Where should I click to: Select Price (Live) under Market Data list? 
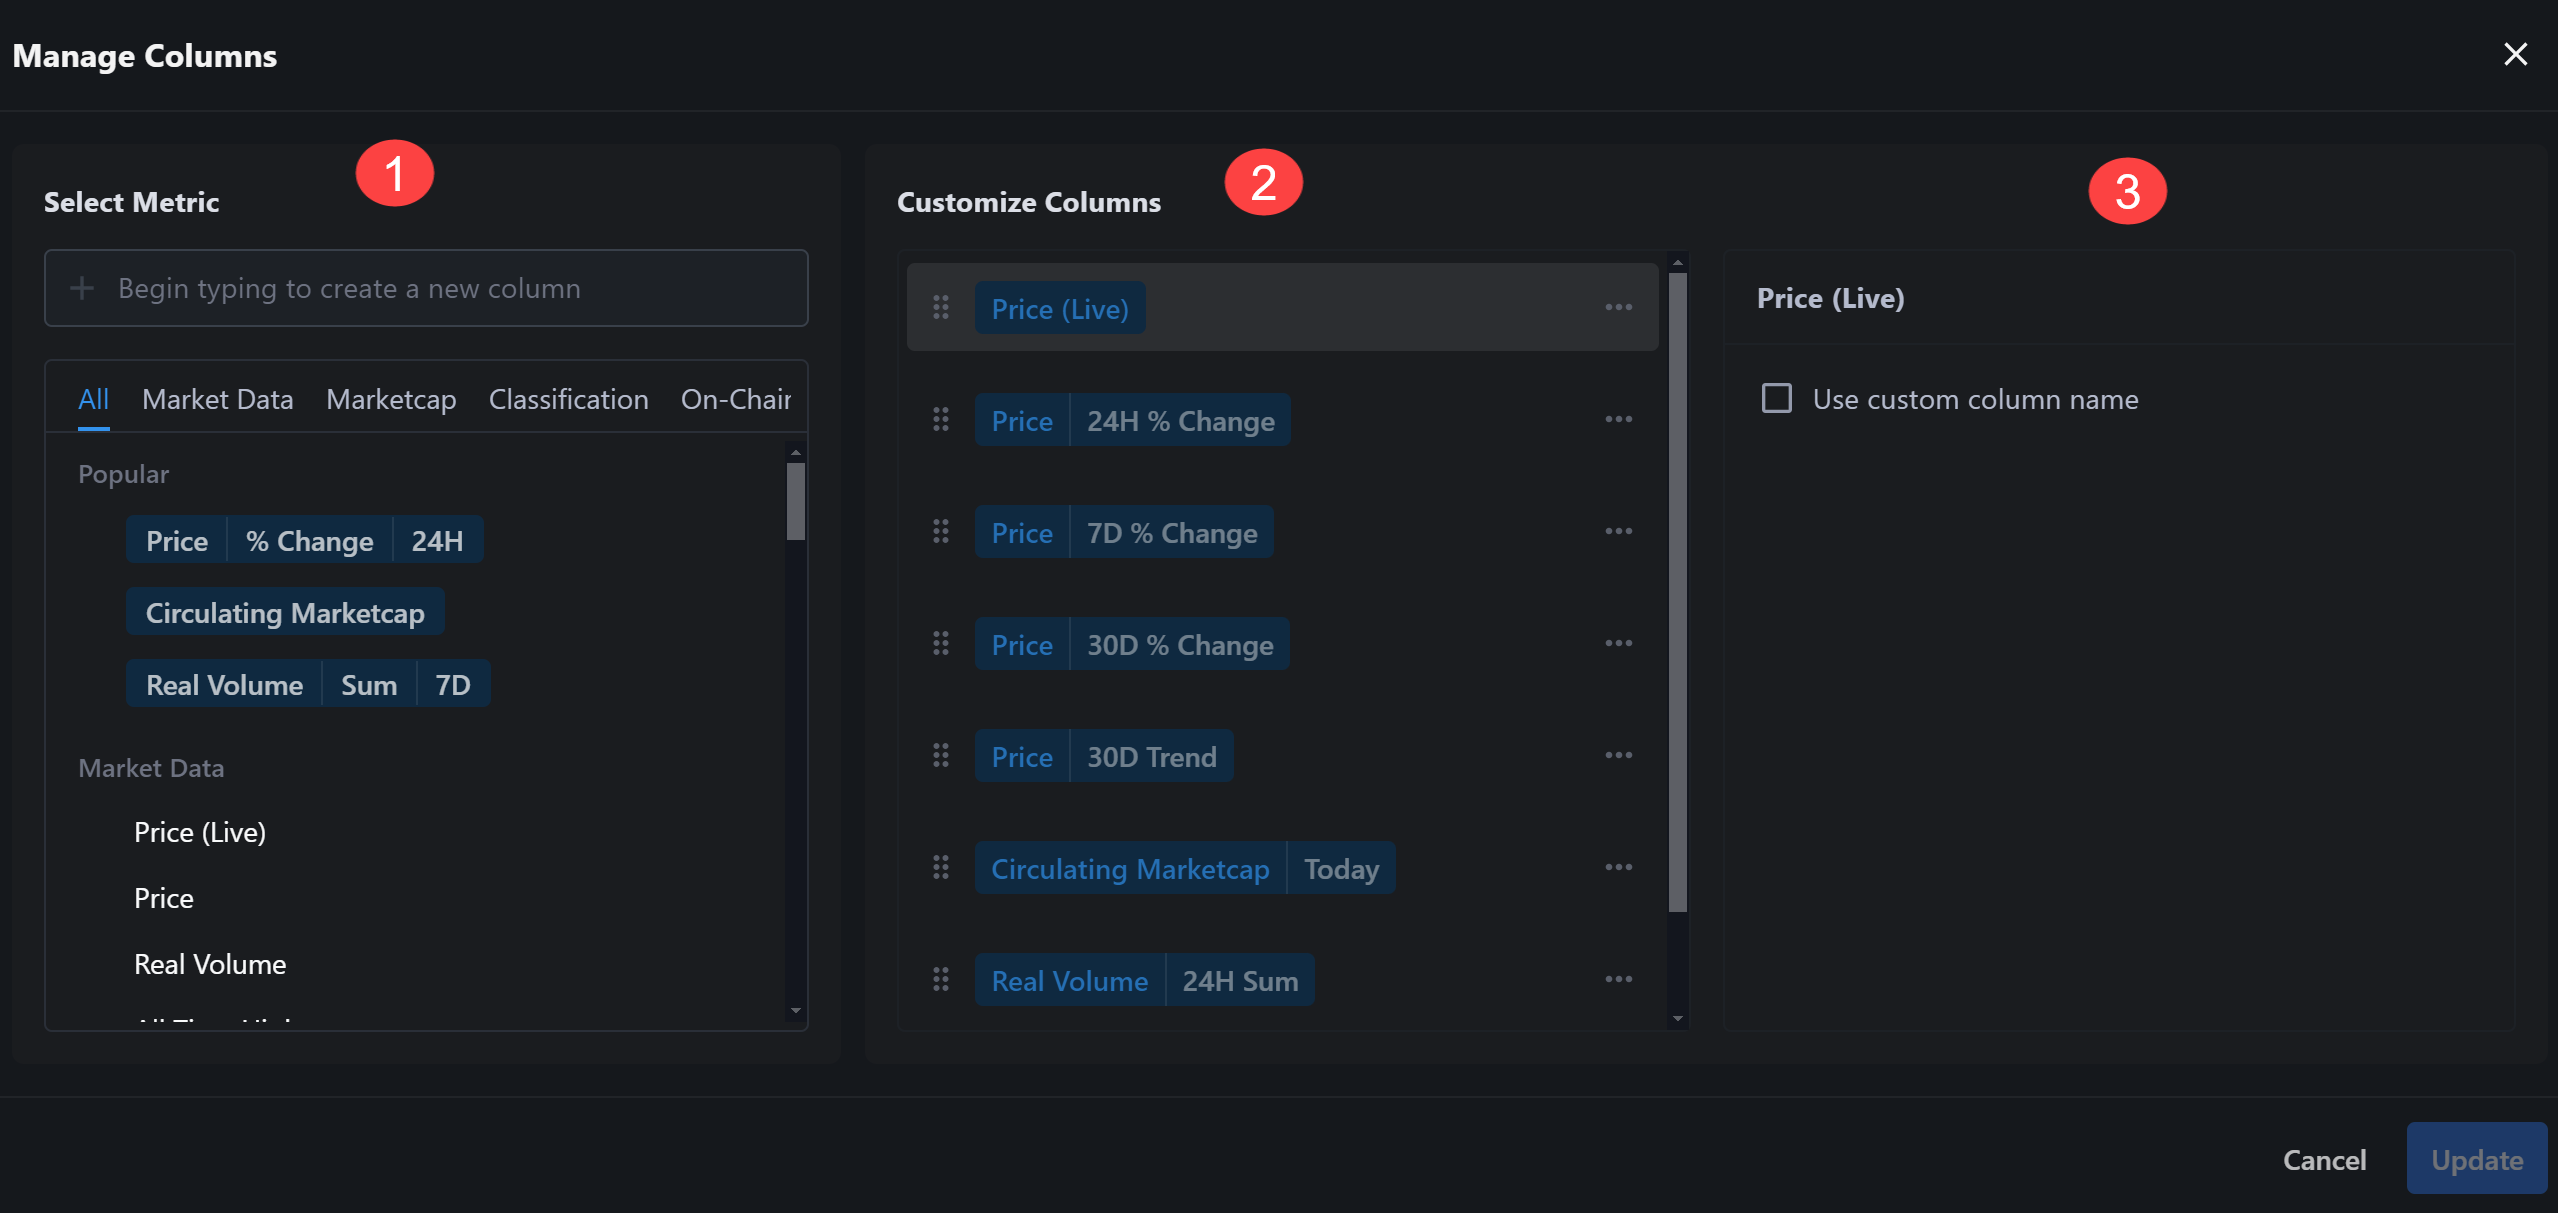click(200, 832)
